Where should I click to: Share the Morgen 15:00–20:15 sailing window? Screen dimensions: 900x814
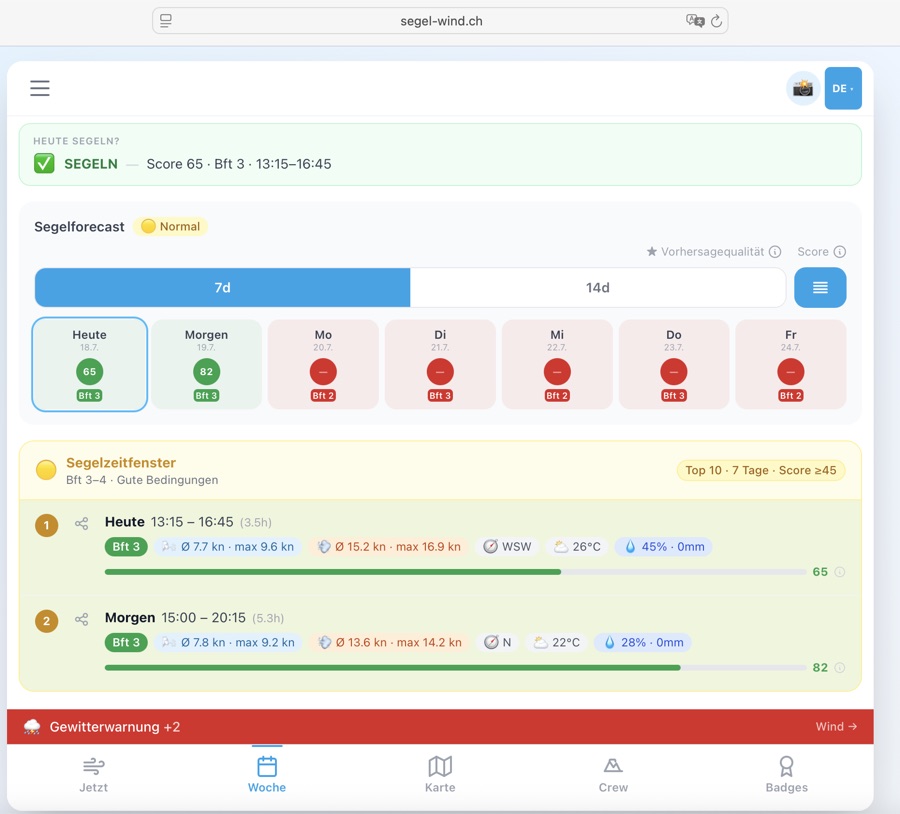(x=82, y=619)
